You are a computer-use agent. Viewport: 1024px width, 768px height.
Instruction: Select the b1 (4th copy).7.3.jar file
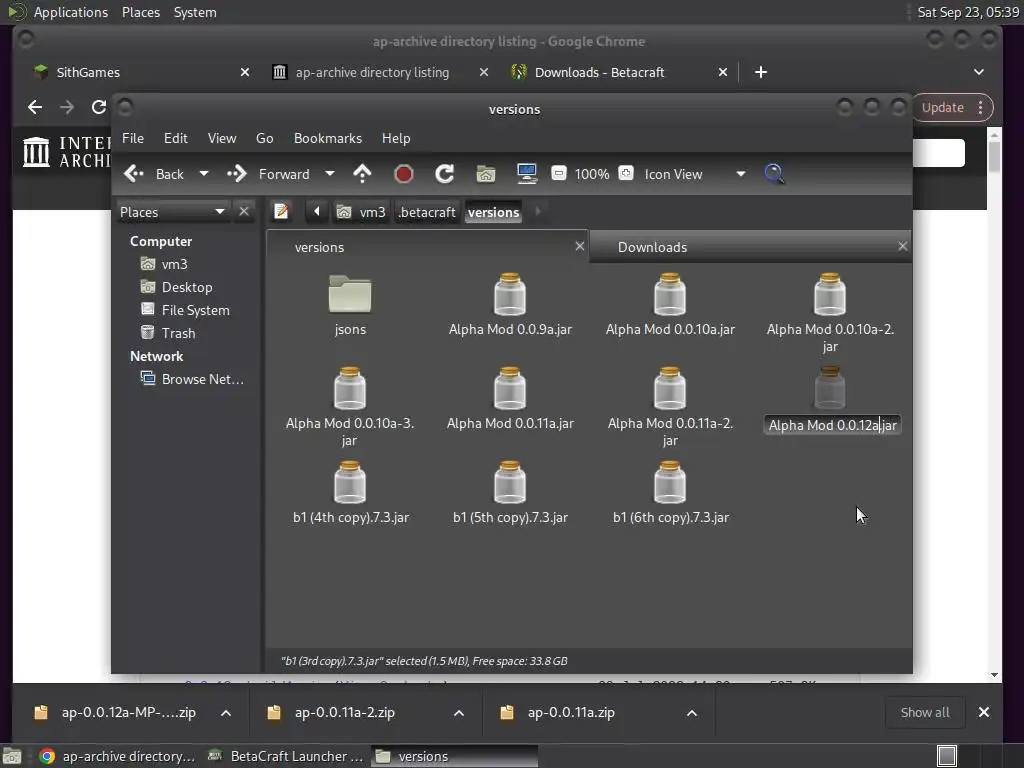point(350,494)
